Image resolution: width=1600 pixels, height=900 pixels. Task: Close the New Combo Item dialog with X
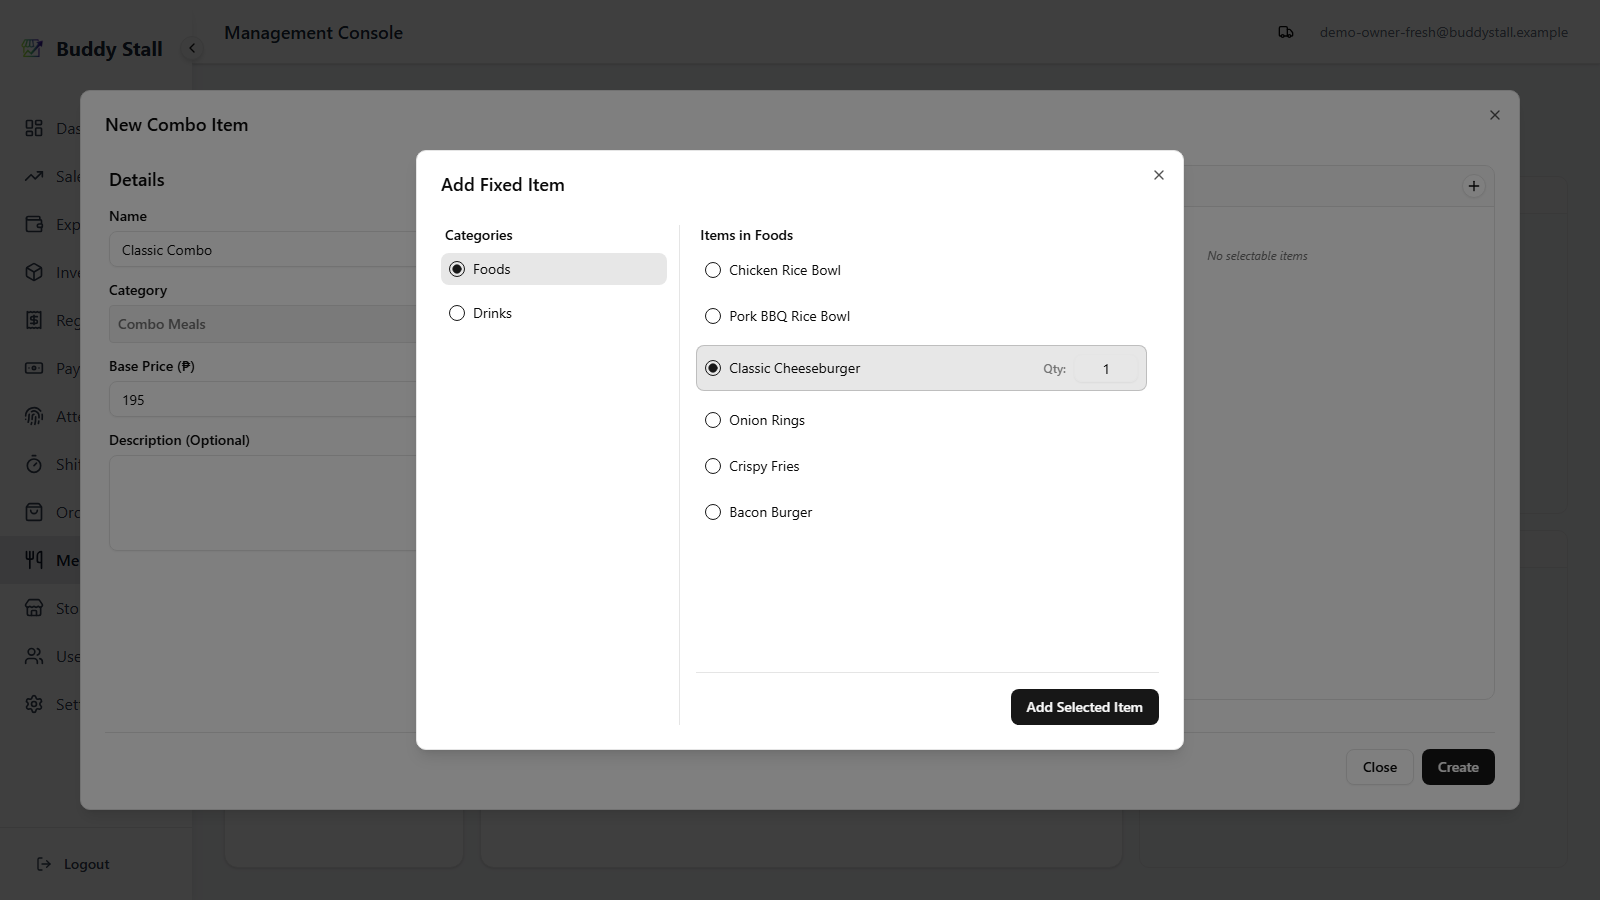1495,115
